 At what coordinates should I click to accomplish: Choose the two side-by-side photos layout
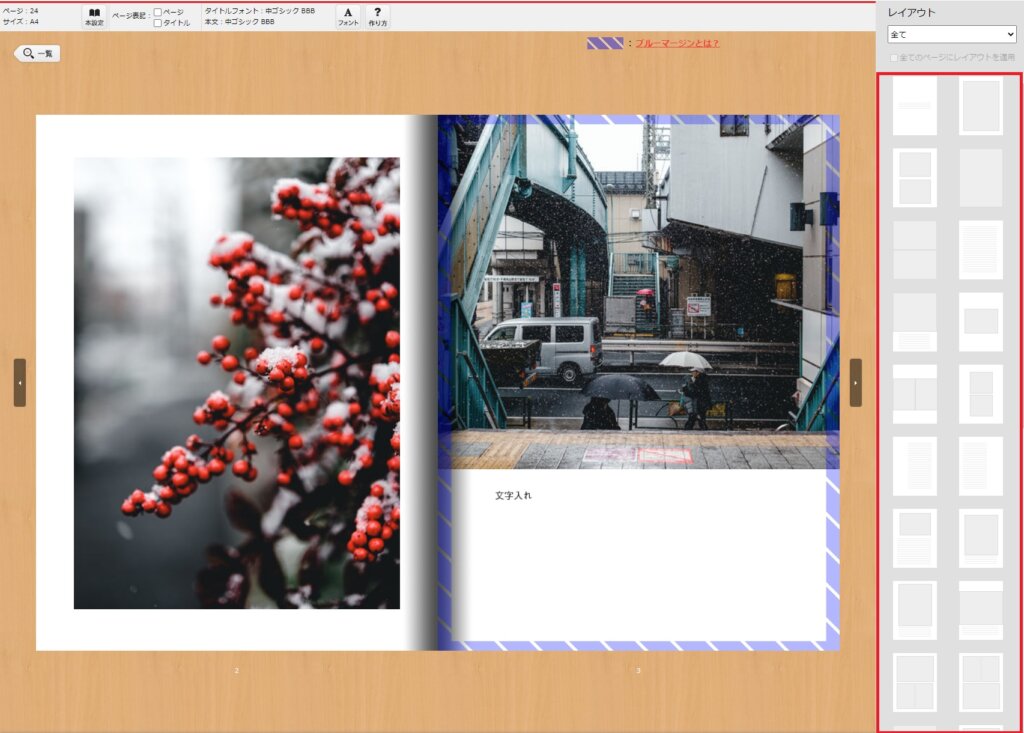(914, 394)
